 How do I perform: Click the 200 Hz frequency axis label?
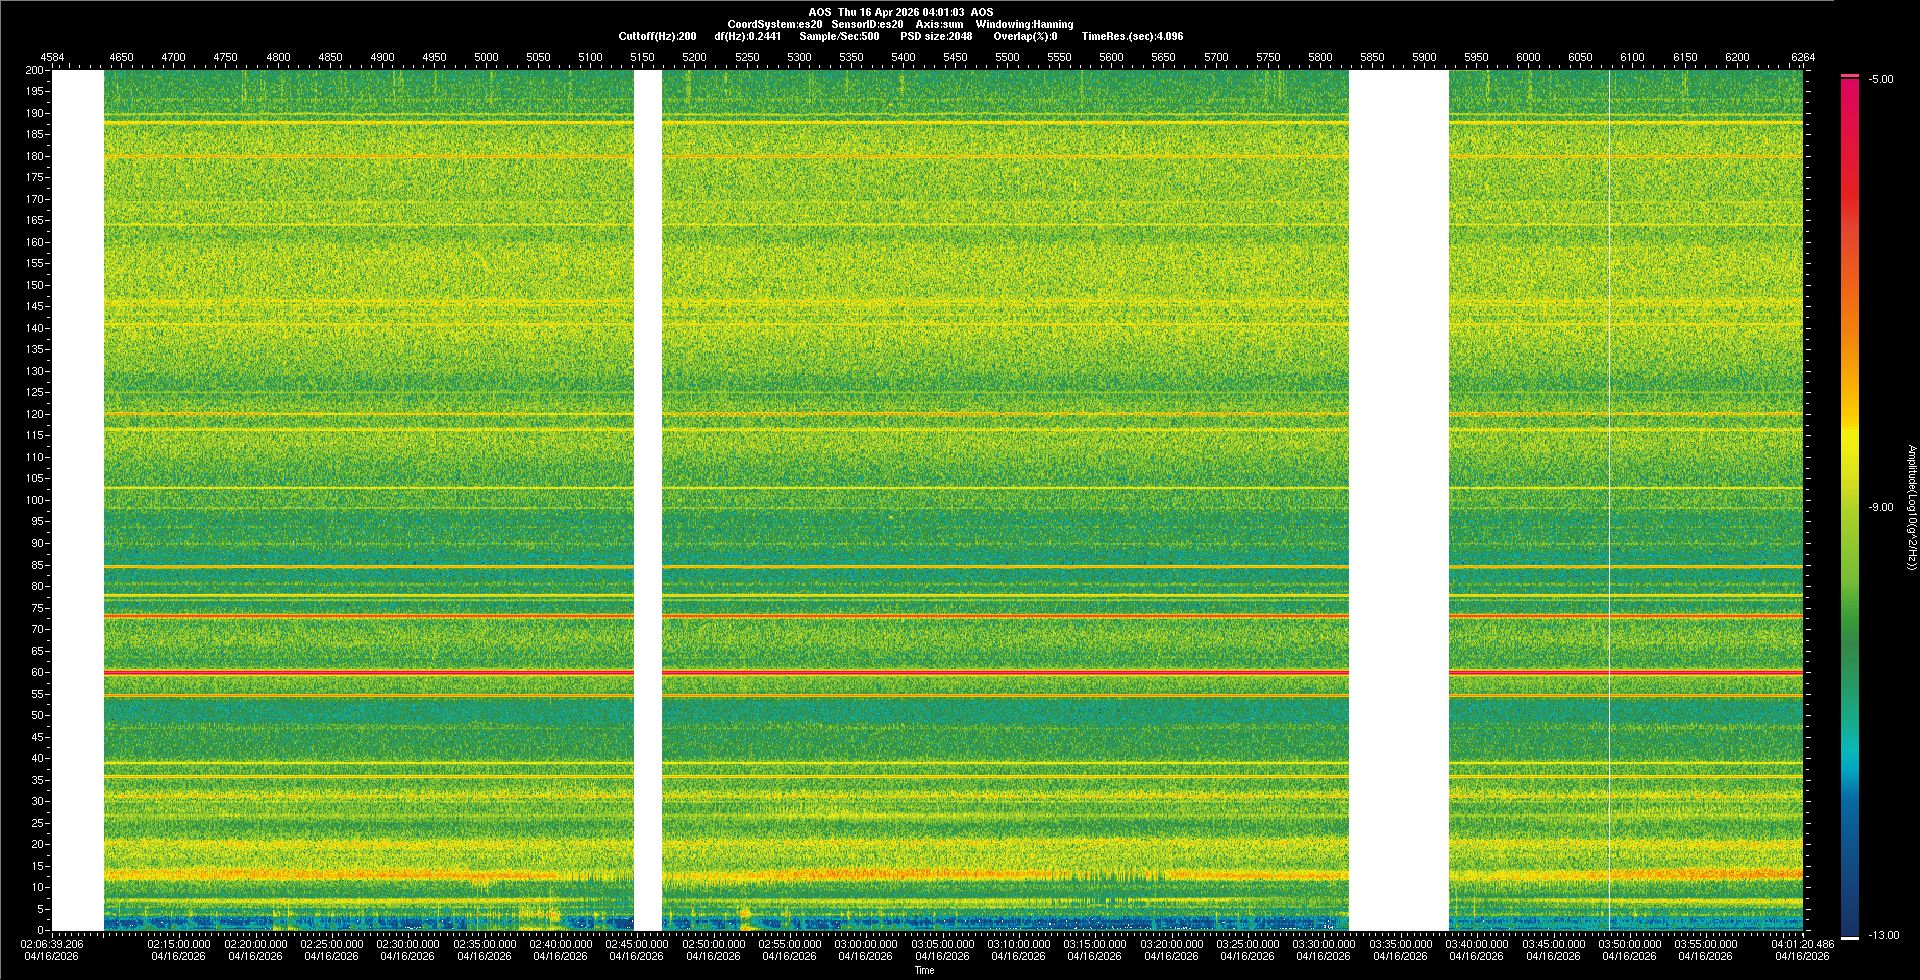point(34,70)
